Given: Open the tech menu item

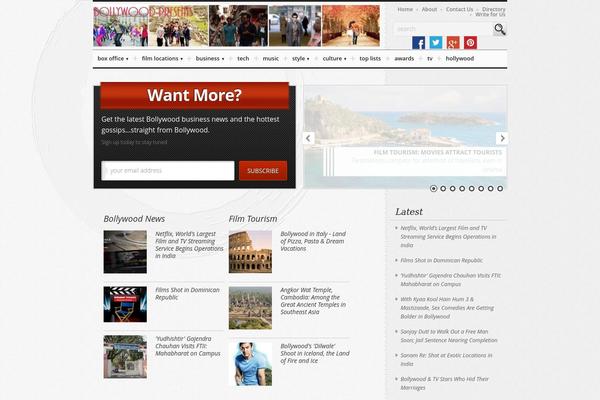Looking at the screenshot, I should (x=243, y=59).
